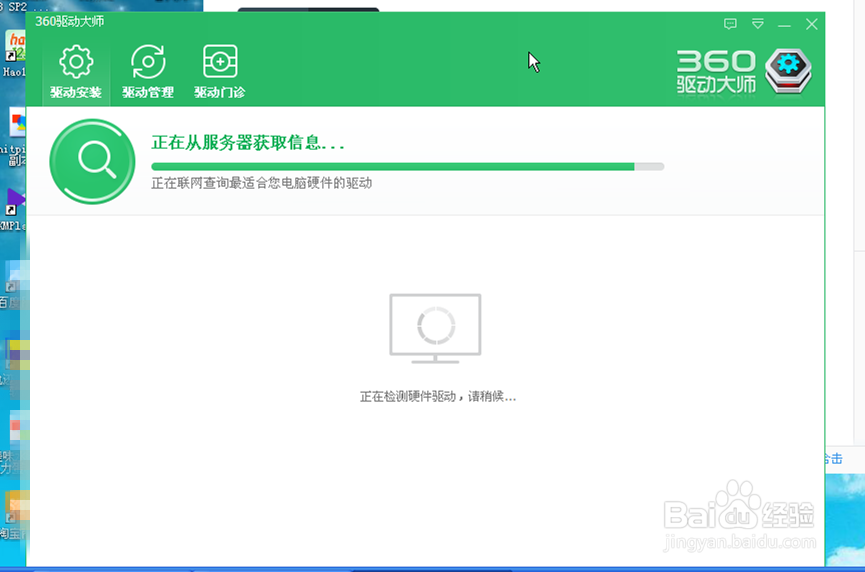Open the 驱动安装 tab
865x572 pixels.
pyautogui.click(x=76, y=72)
